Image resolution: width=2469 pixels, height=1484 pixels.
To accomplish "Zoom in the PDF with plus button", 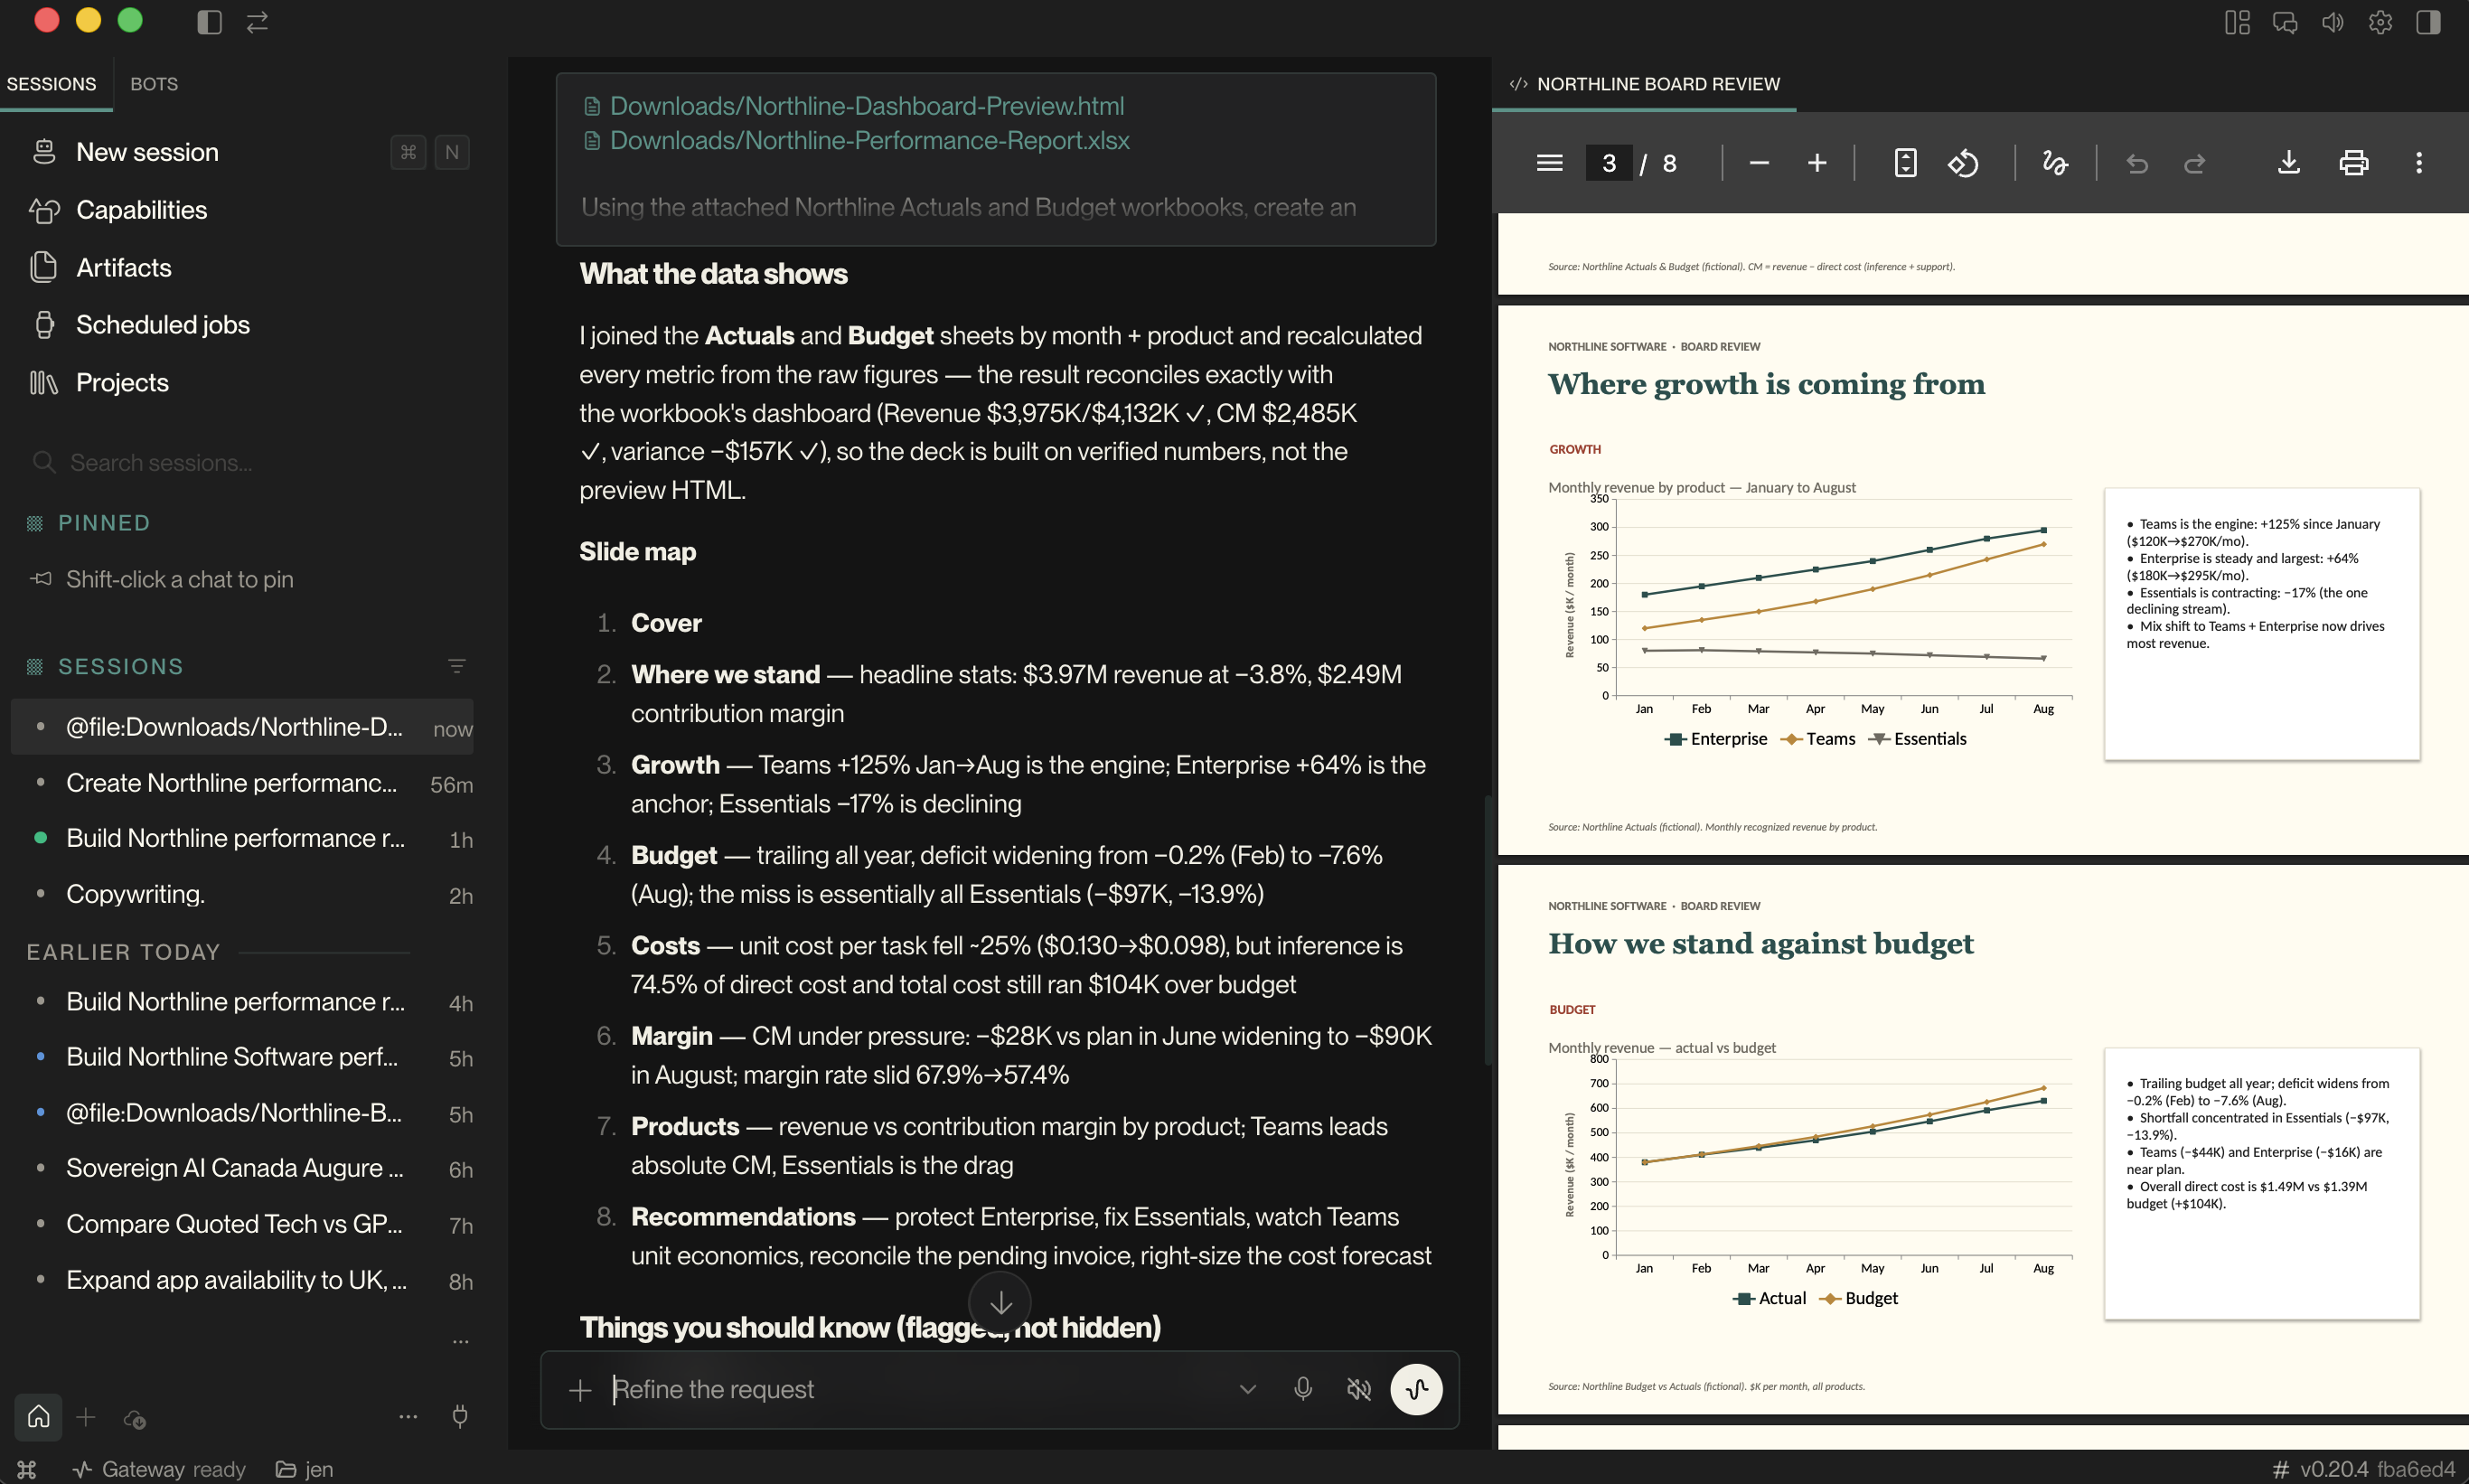I will pyautogui.click(x=1817, y=163).
